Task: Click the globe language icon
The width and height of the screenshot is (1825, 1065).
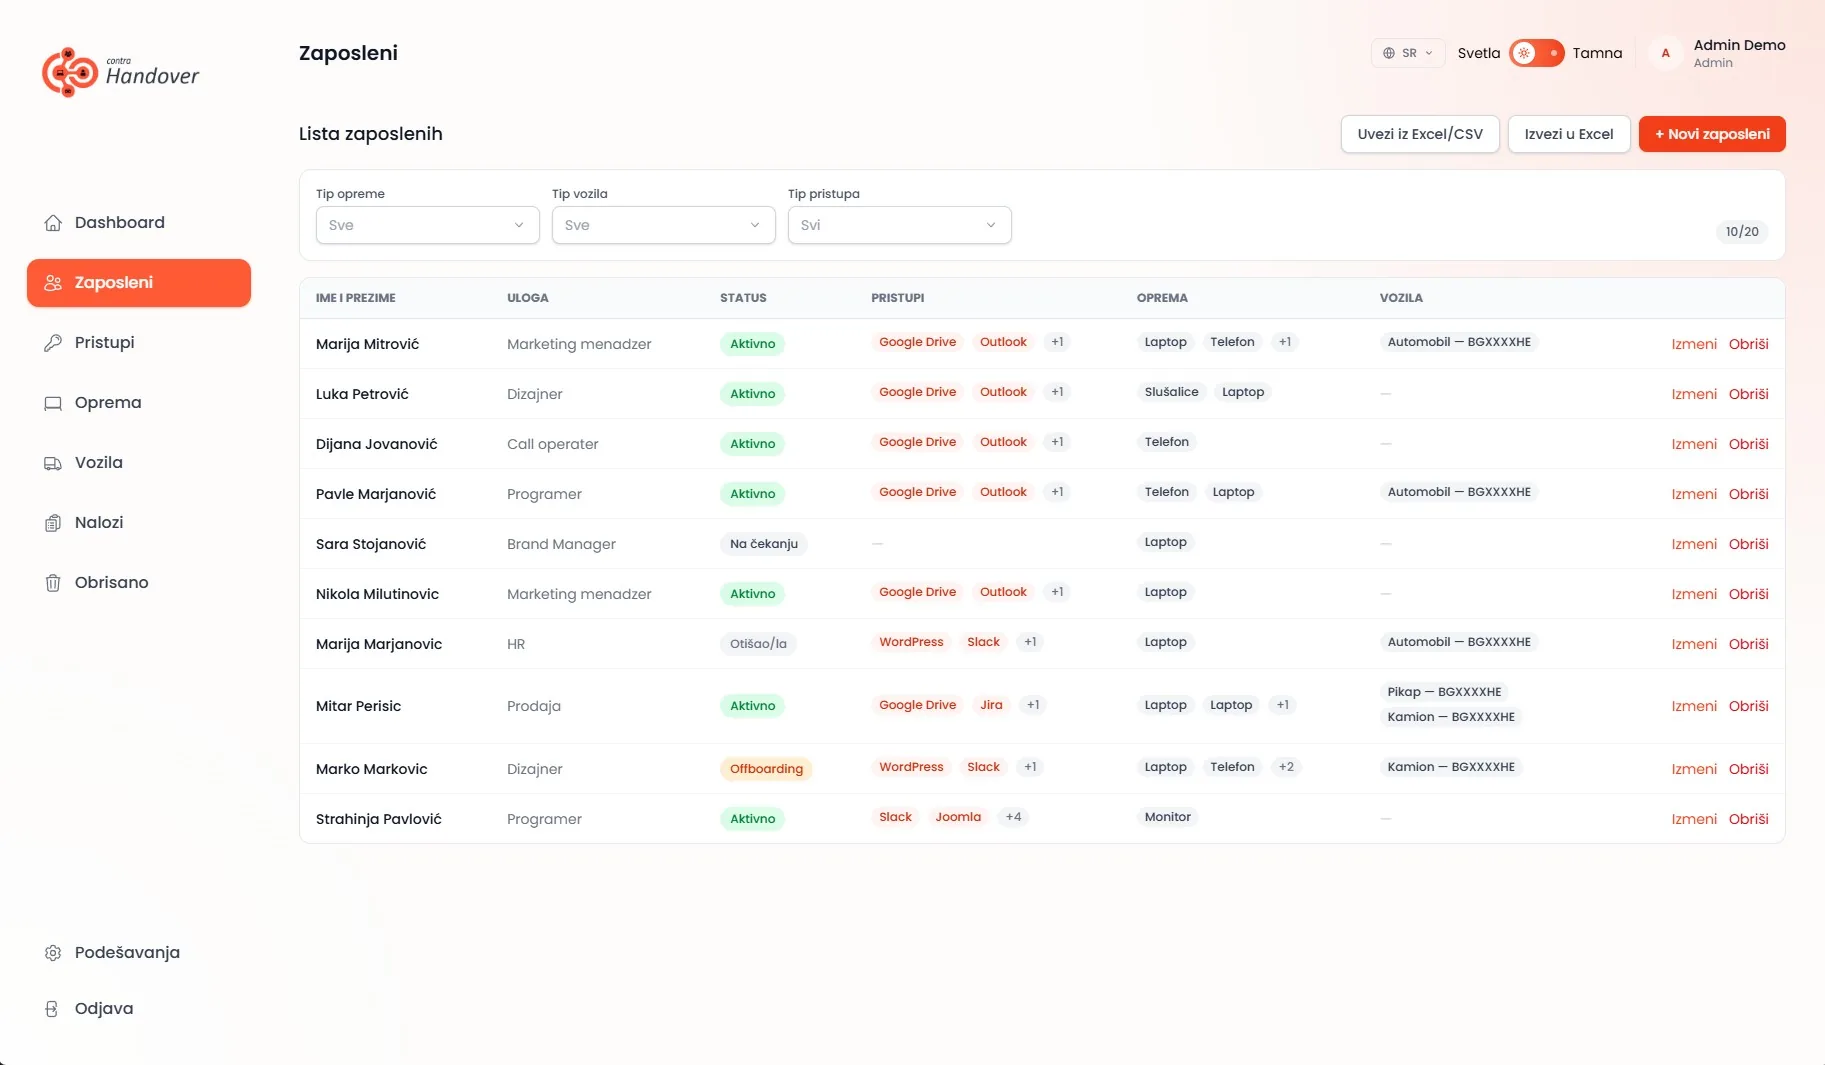Action: pyautogui.click(x=1389, y=53)
